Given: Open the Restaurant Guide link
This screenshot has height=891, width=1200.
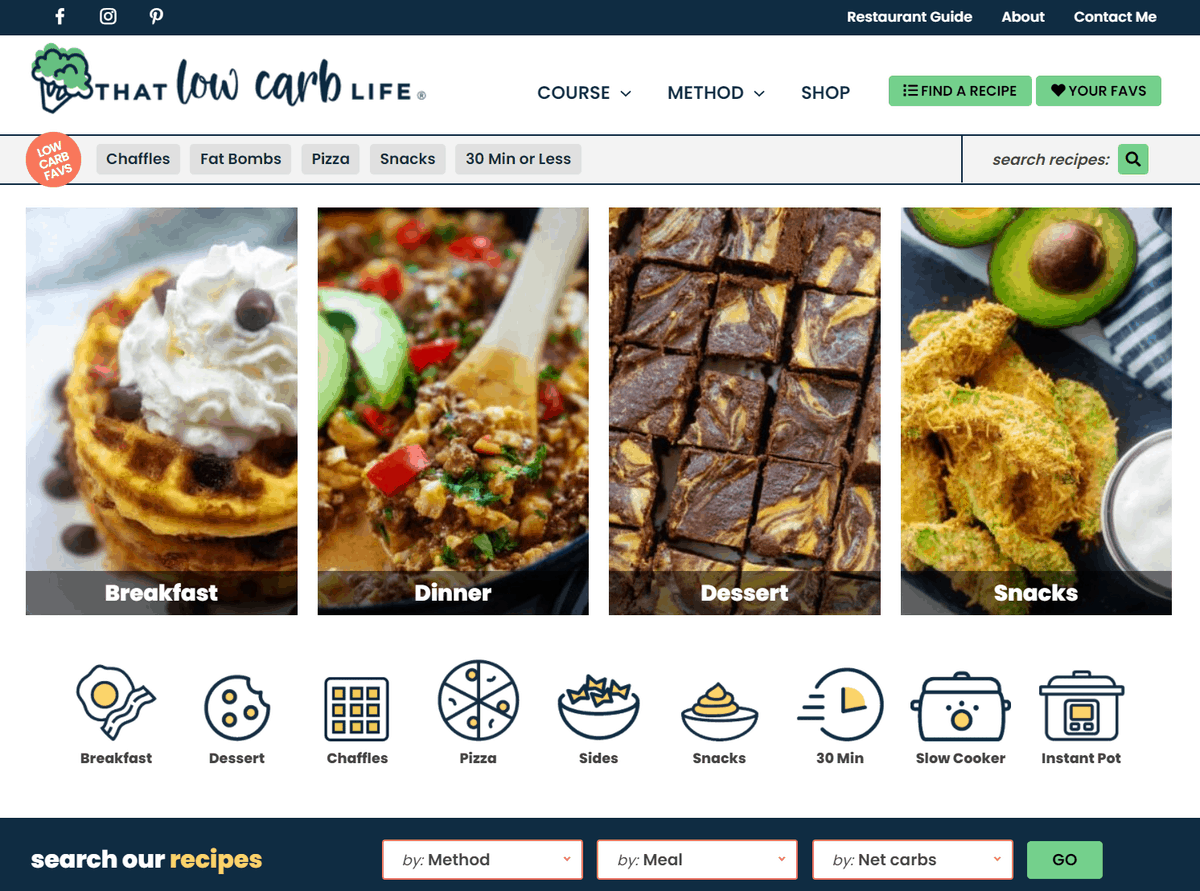Looking at the screenshot, I should (x=909, y=17).
